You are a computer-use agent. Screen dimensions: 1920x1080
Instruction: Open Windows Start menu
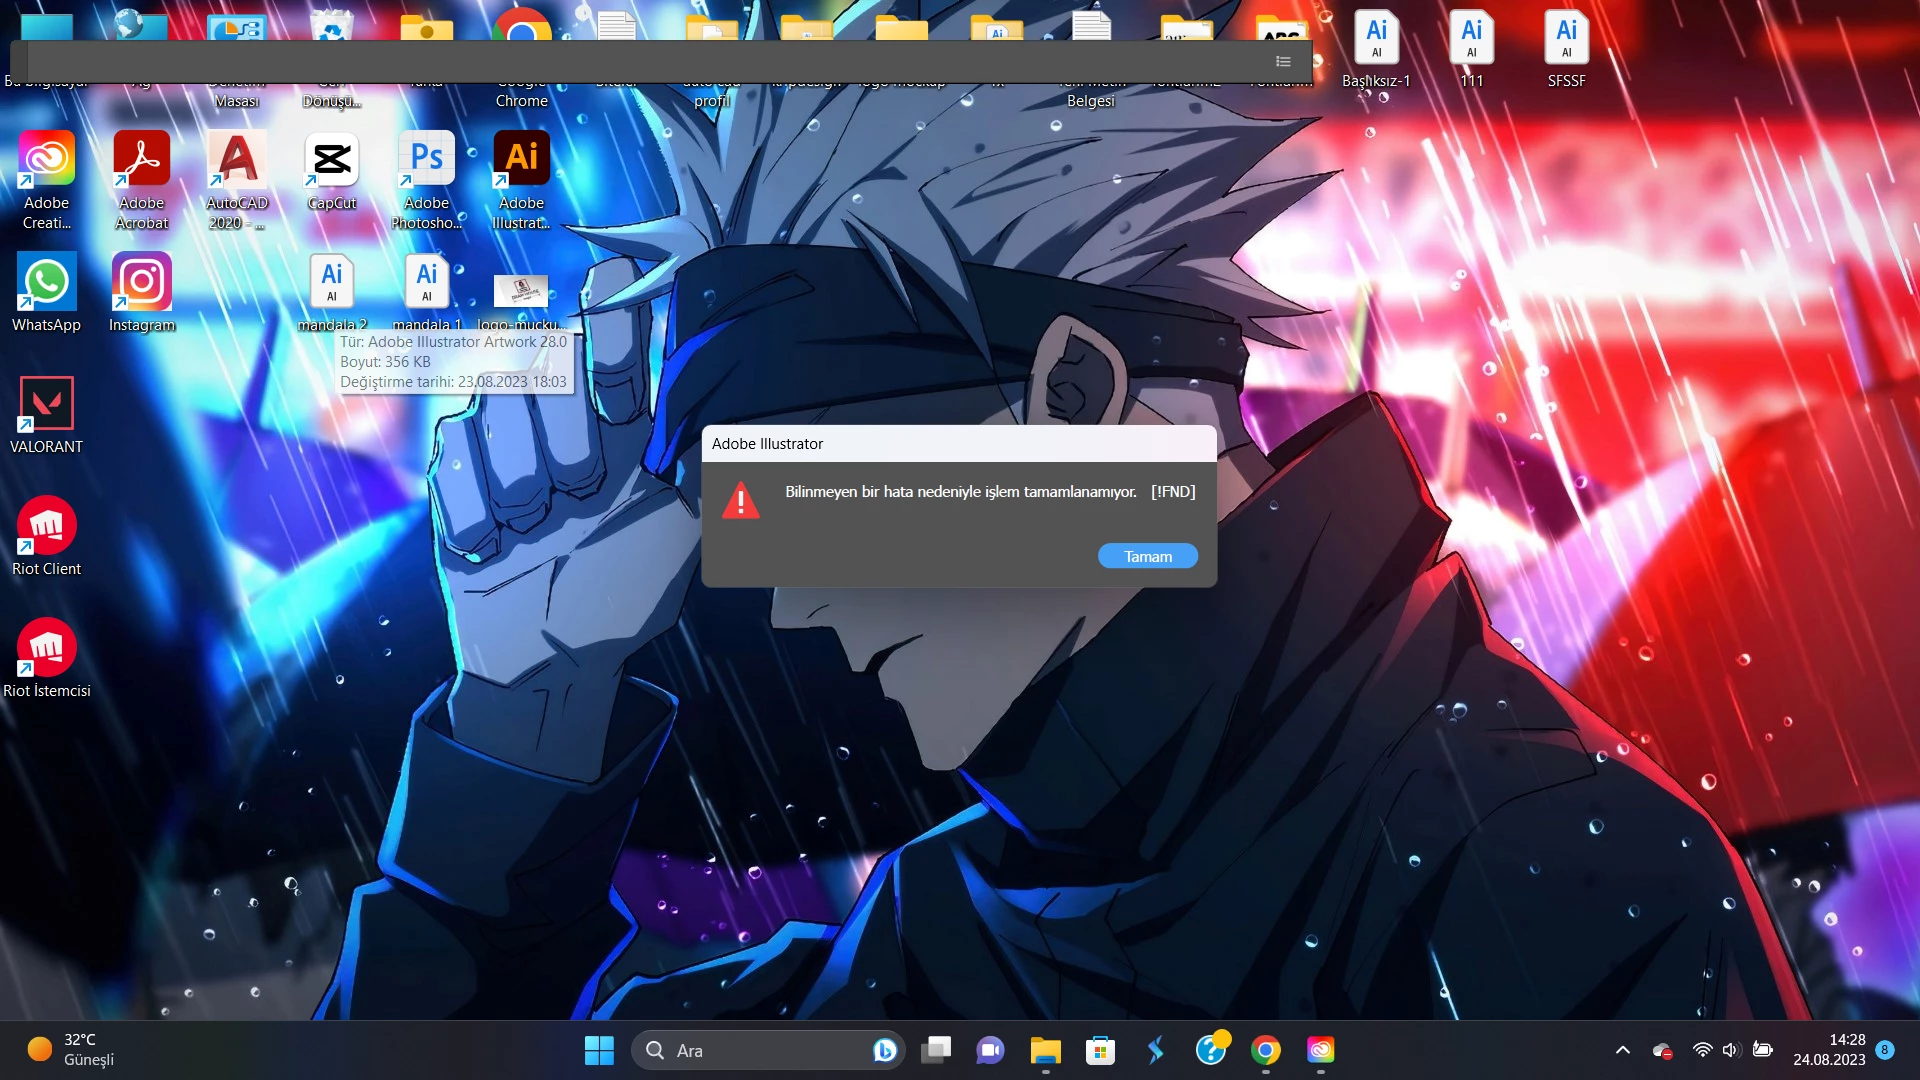pos(599,1050)
